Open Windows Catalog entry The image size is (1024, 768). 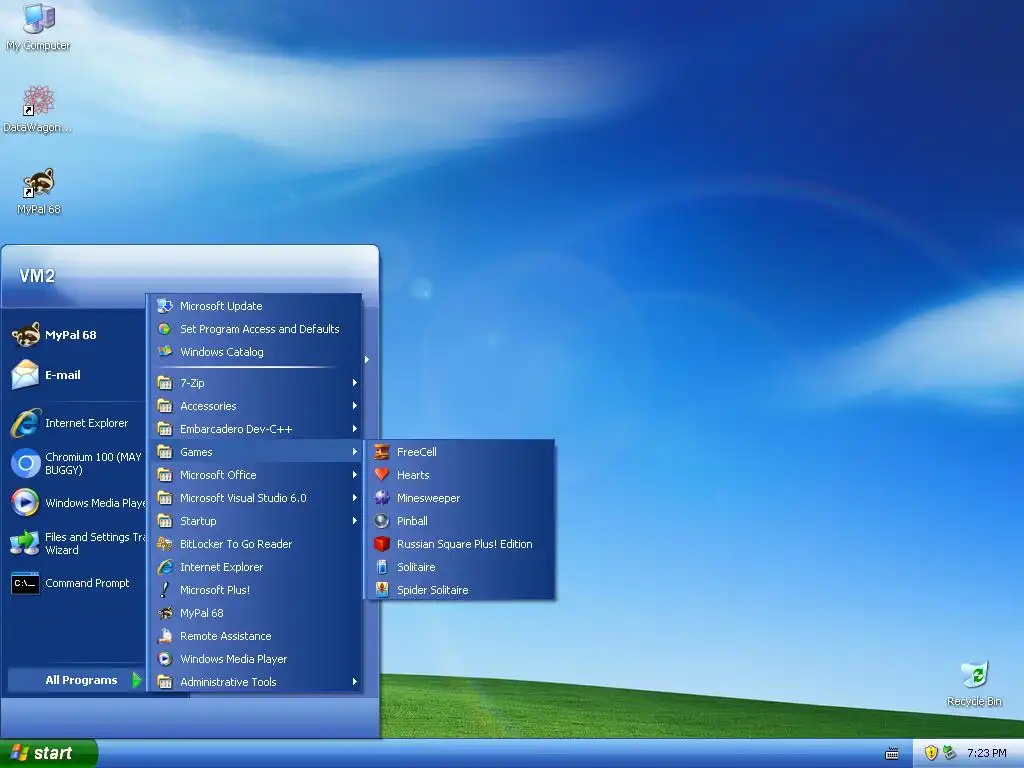pyautogui.click(x=257, y=351)
